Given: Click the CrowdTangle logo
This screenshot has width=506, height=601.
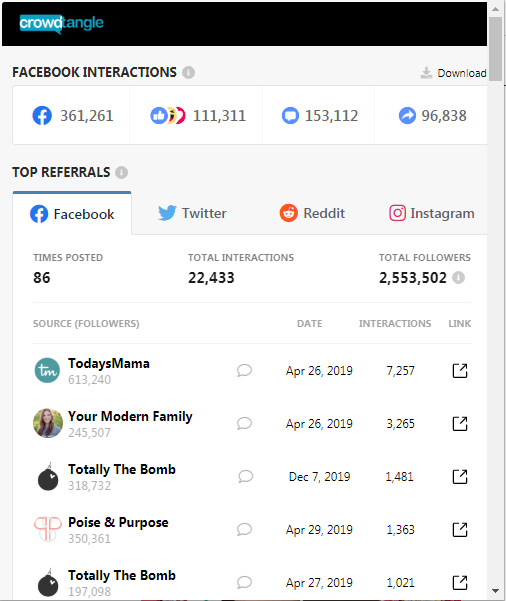Looking at the screenshot, I should [x=61, y=23].
